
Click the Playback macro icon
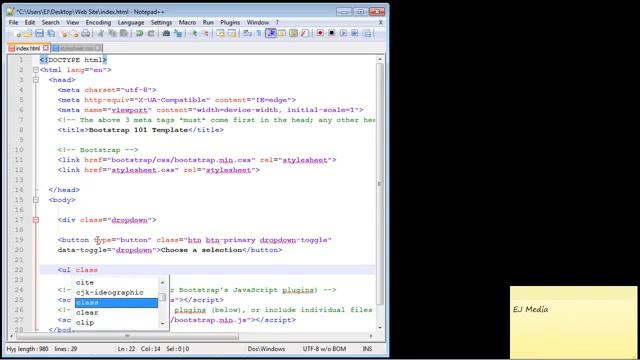(x=343, y=33)
